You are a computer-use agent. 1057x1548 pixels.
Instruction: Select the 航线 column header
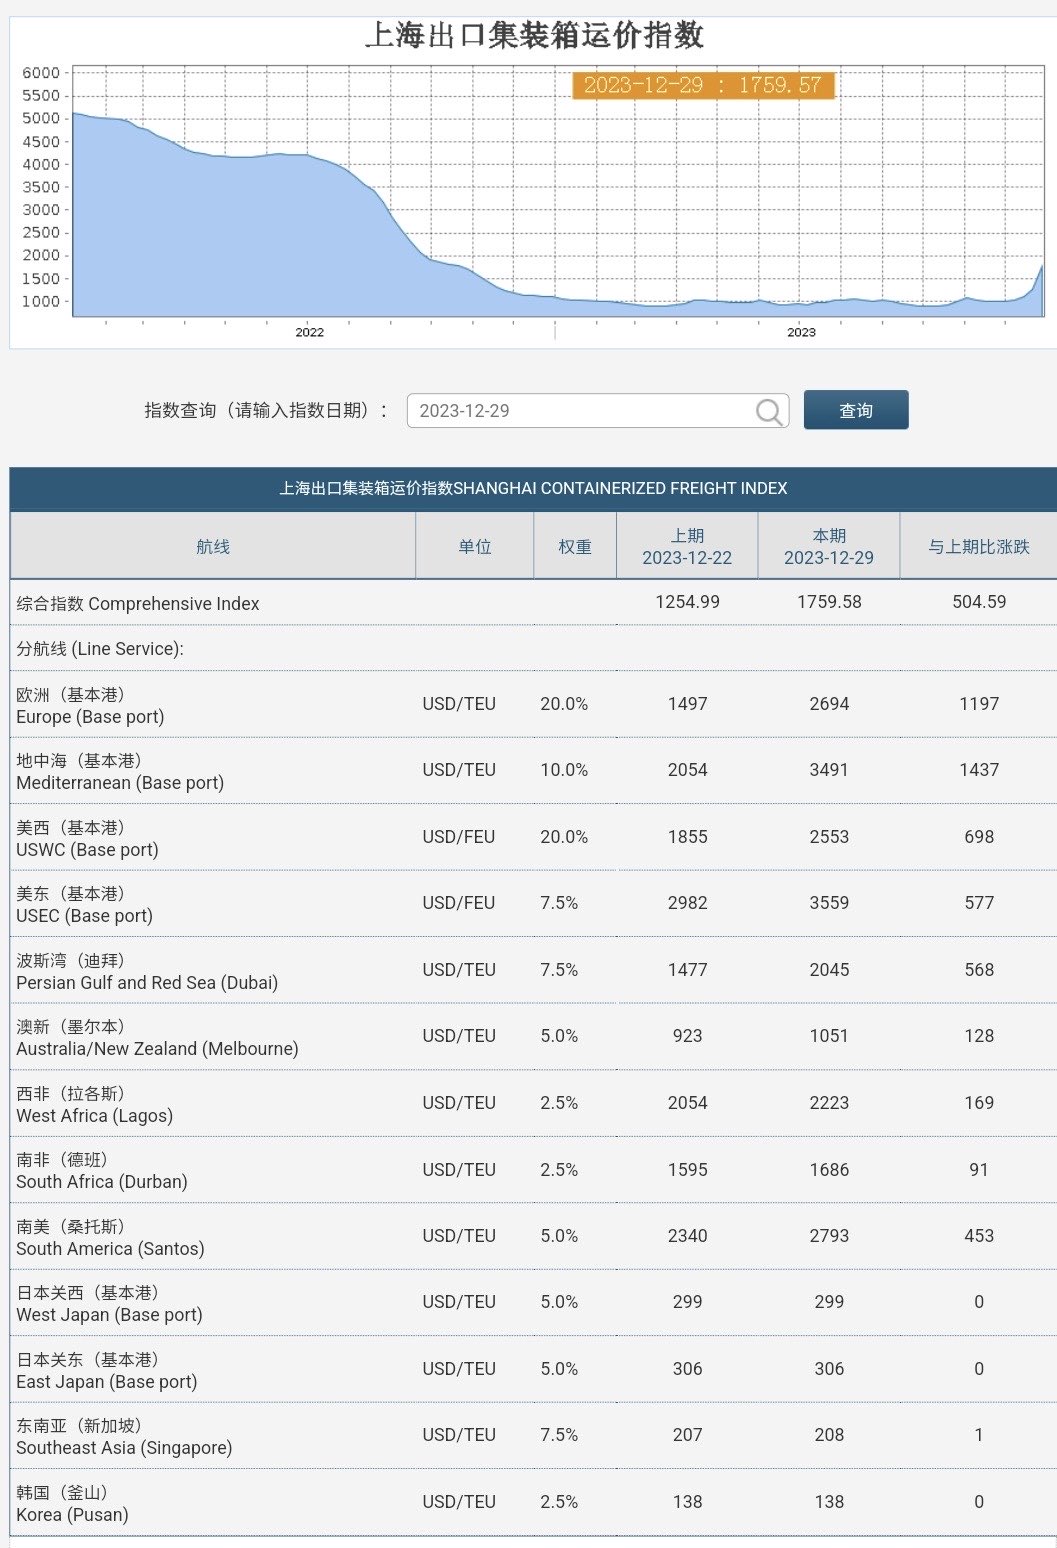(213, 547)
